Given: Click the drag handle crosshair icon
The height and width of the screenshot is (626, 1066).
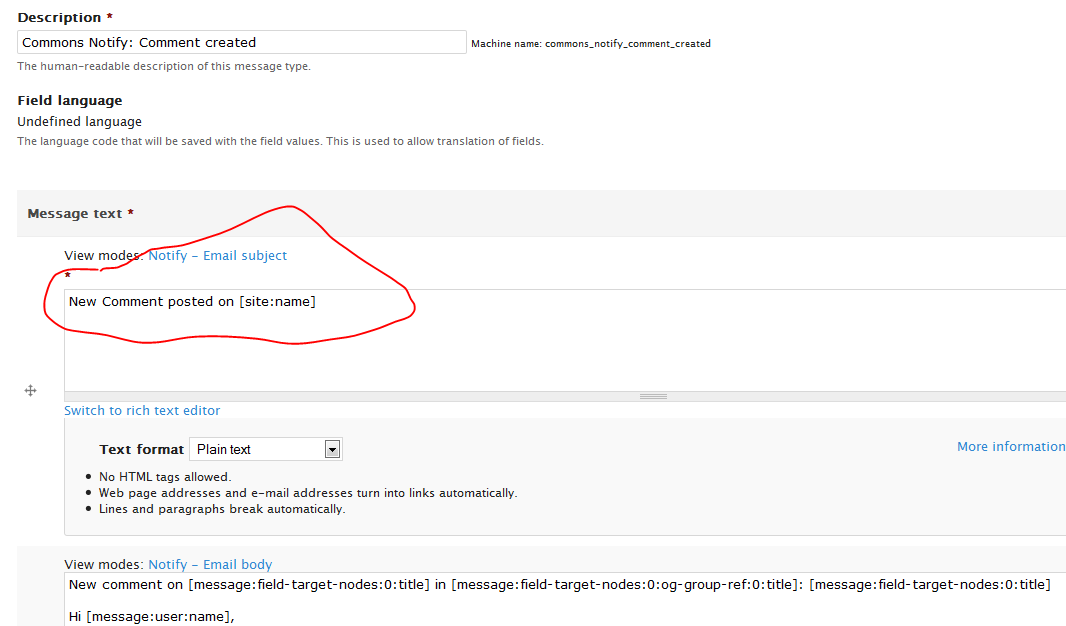Looking at the screenshot, I should point(30,391).
